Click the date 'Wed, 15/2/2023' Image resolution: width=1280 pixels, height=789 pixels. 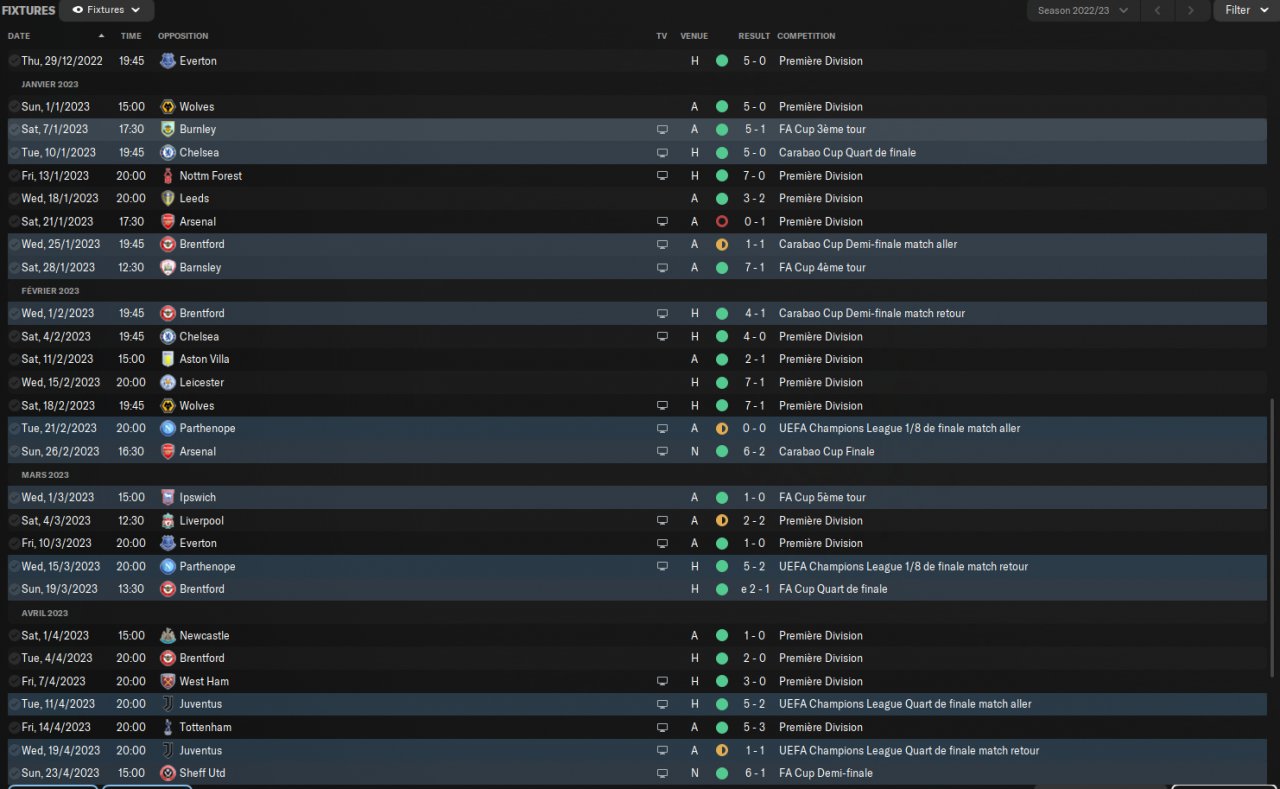(x=61, y=382)
